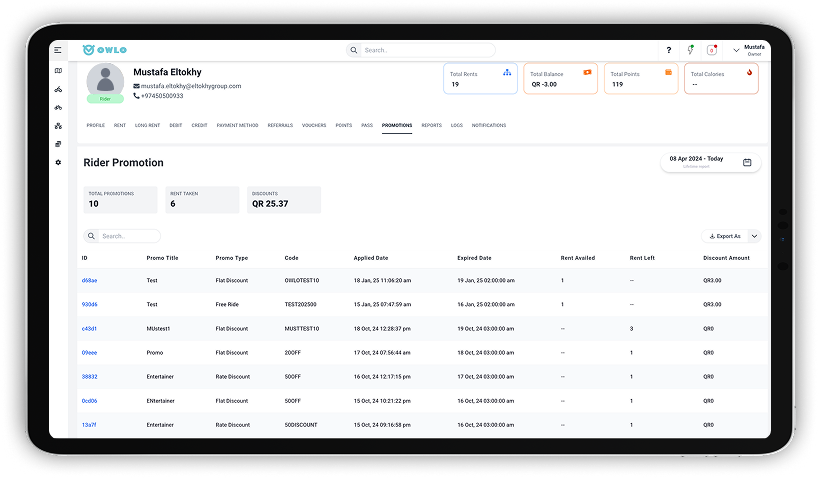Viewport: 819px width, 478px height.
Task: Switch to the Points tab
Action: (x=344, y=125)
